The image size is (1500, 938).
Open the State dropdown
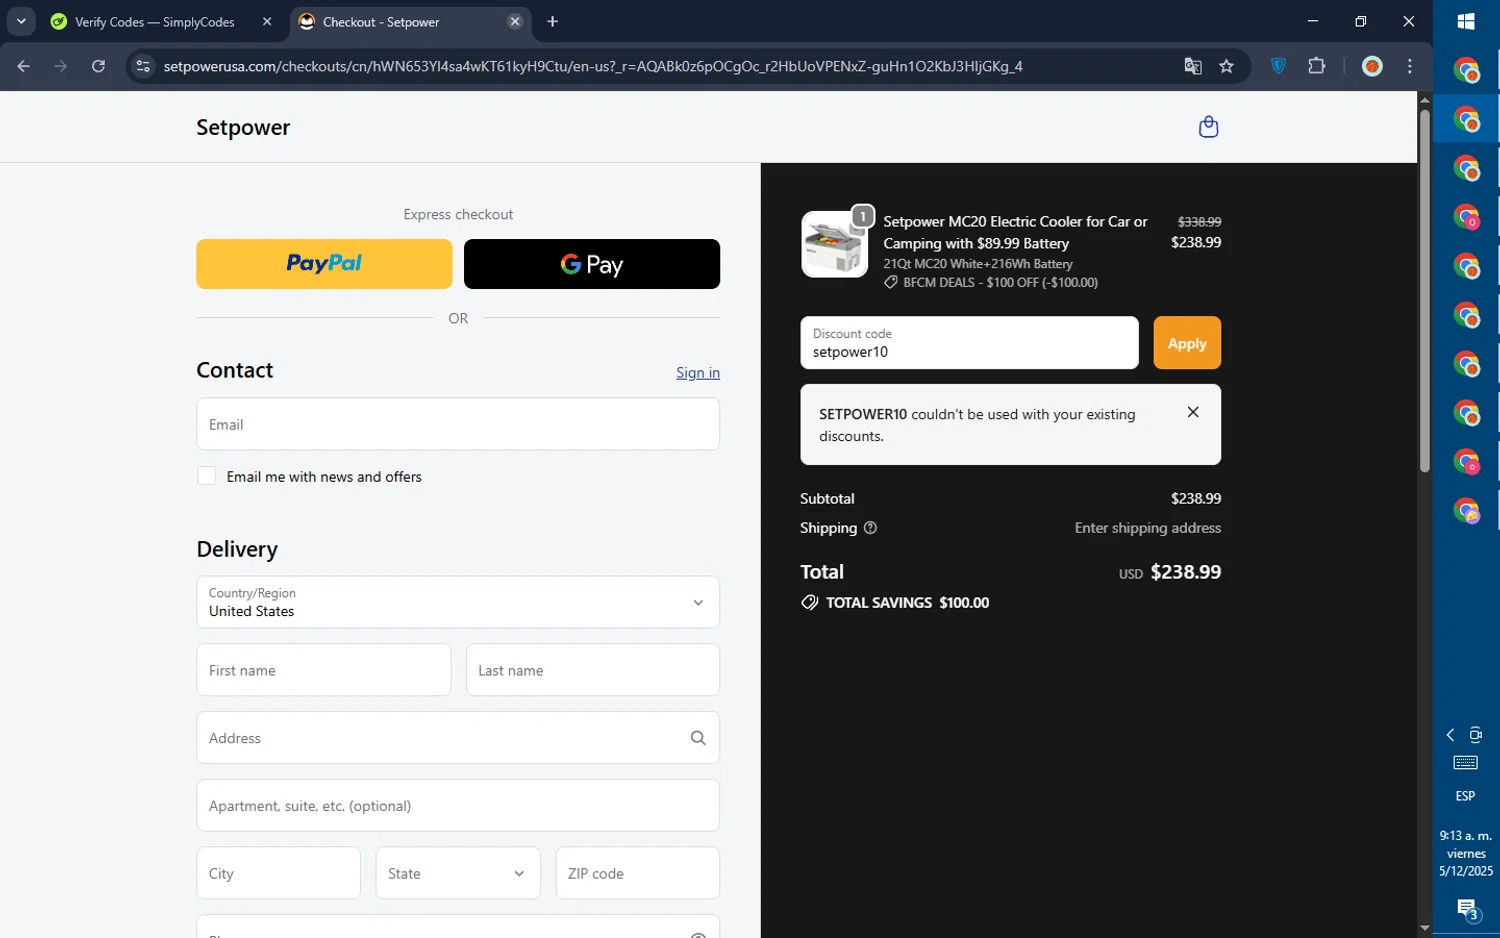458,873
